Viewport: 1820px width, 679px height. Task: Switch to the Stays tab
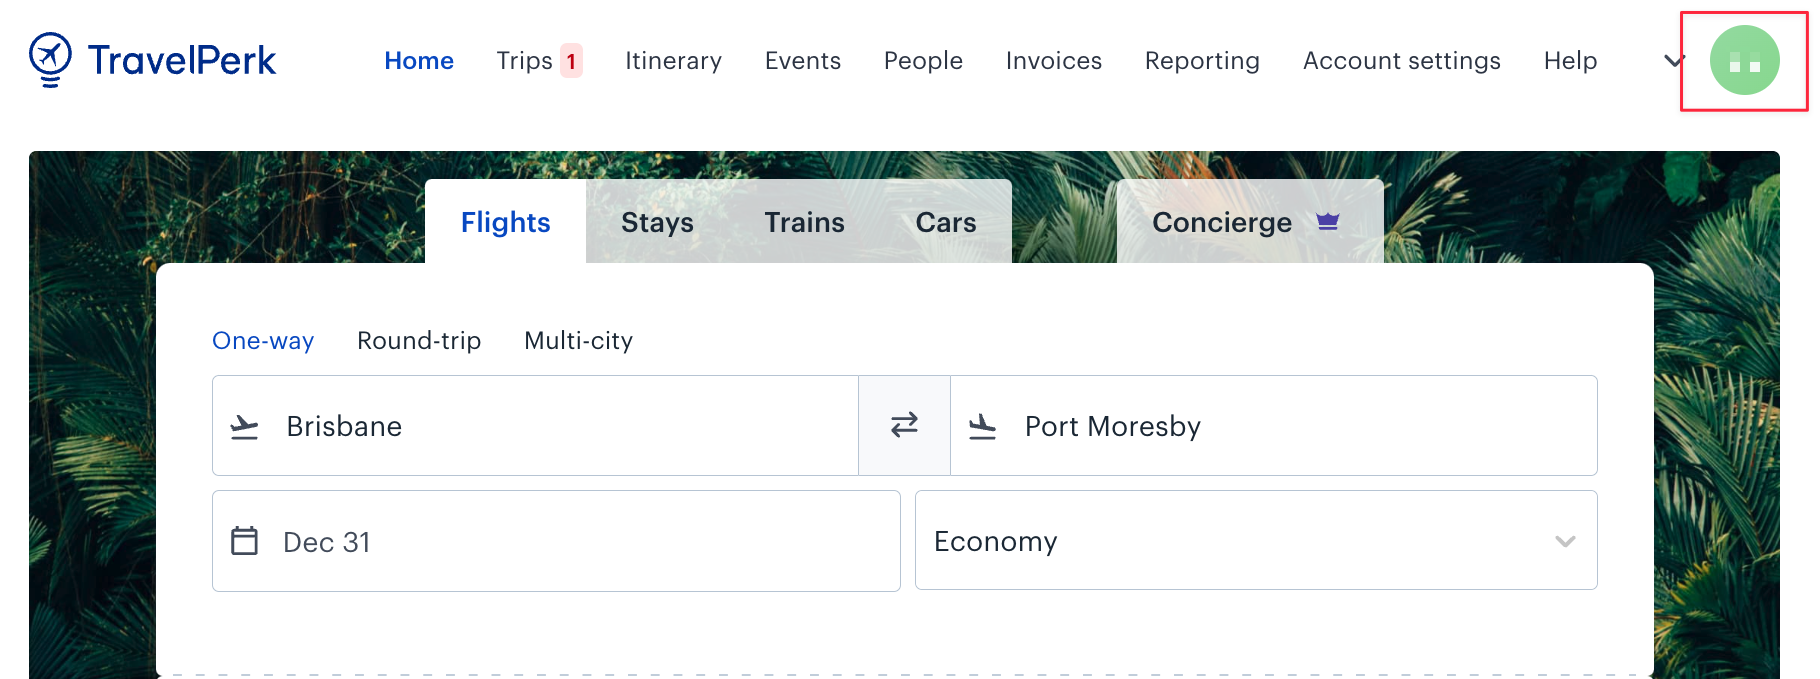657,222
